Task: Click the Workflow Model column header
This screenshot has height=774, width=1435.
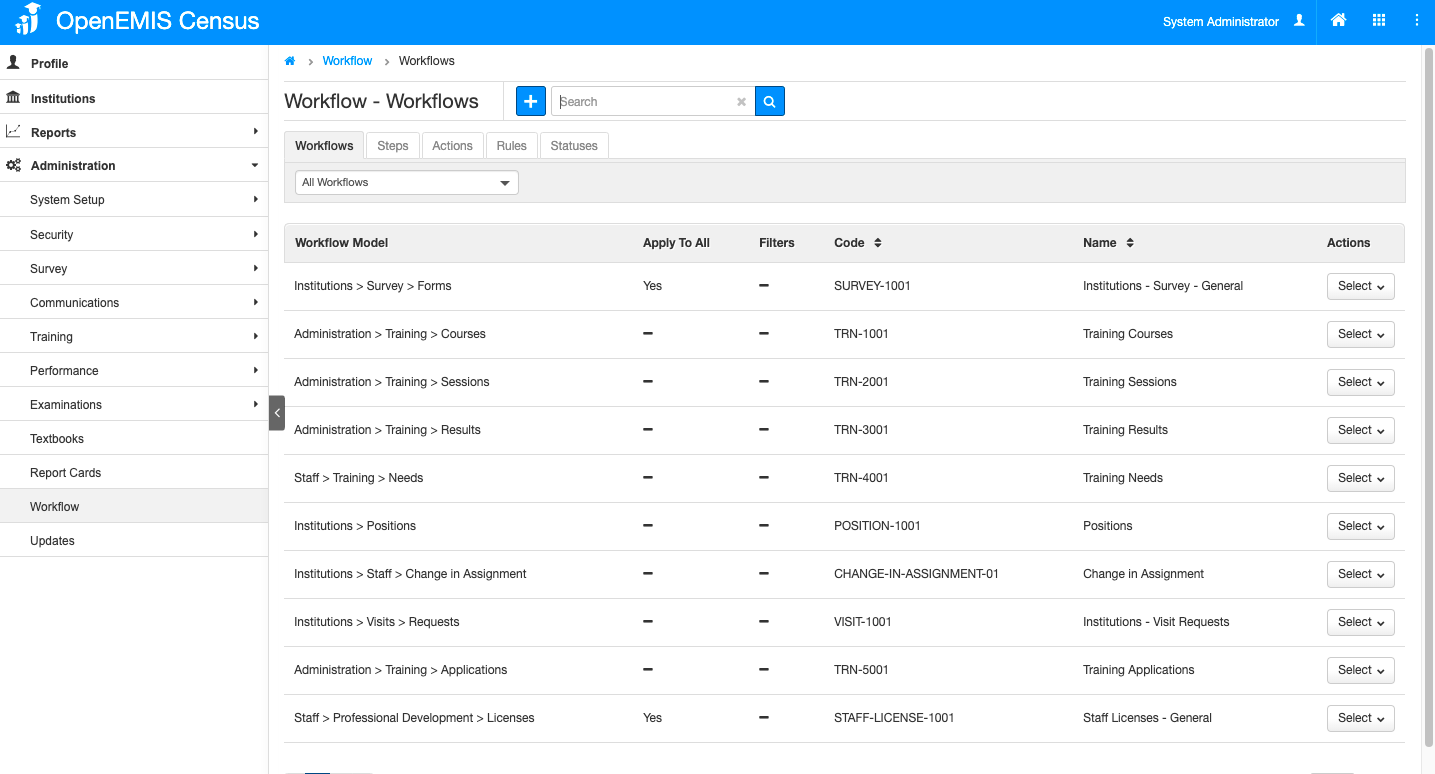Action: [x=341, y=243]
